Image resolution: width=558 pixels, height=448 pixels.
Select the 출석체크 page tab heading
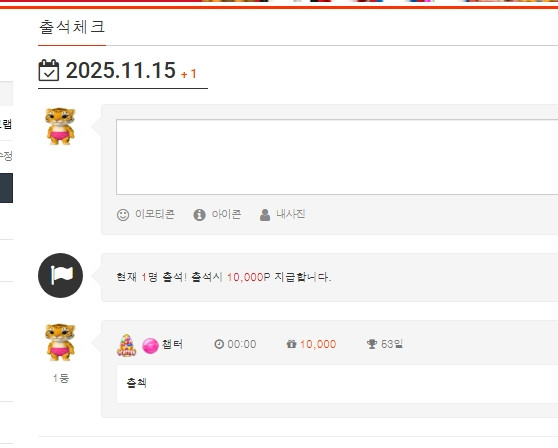click(72, 27)
